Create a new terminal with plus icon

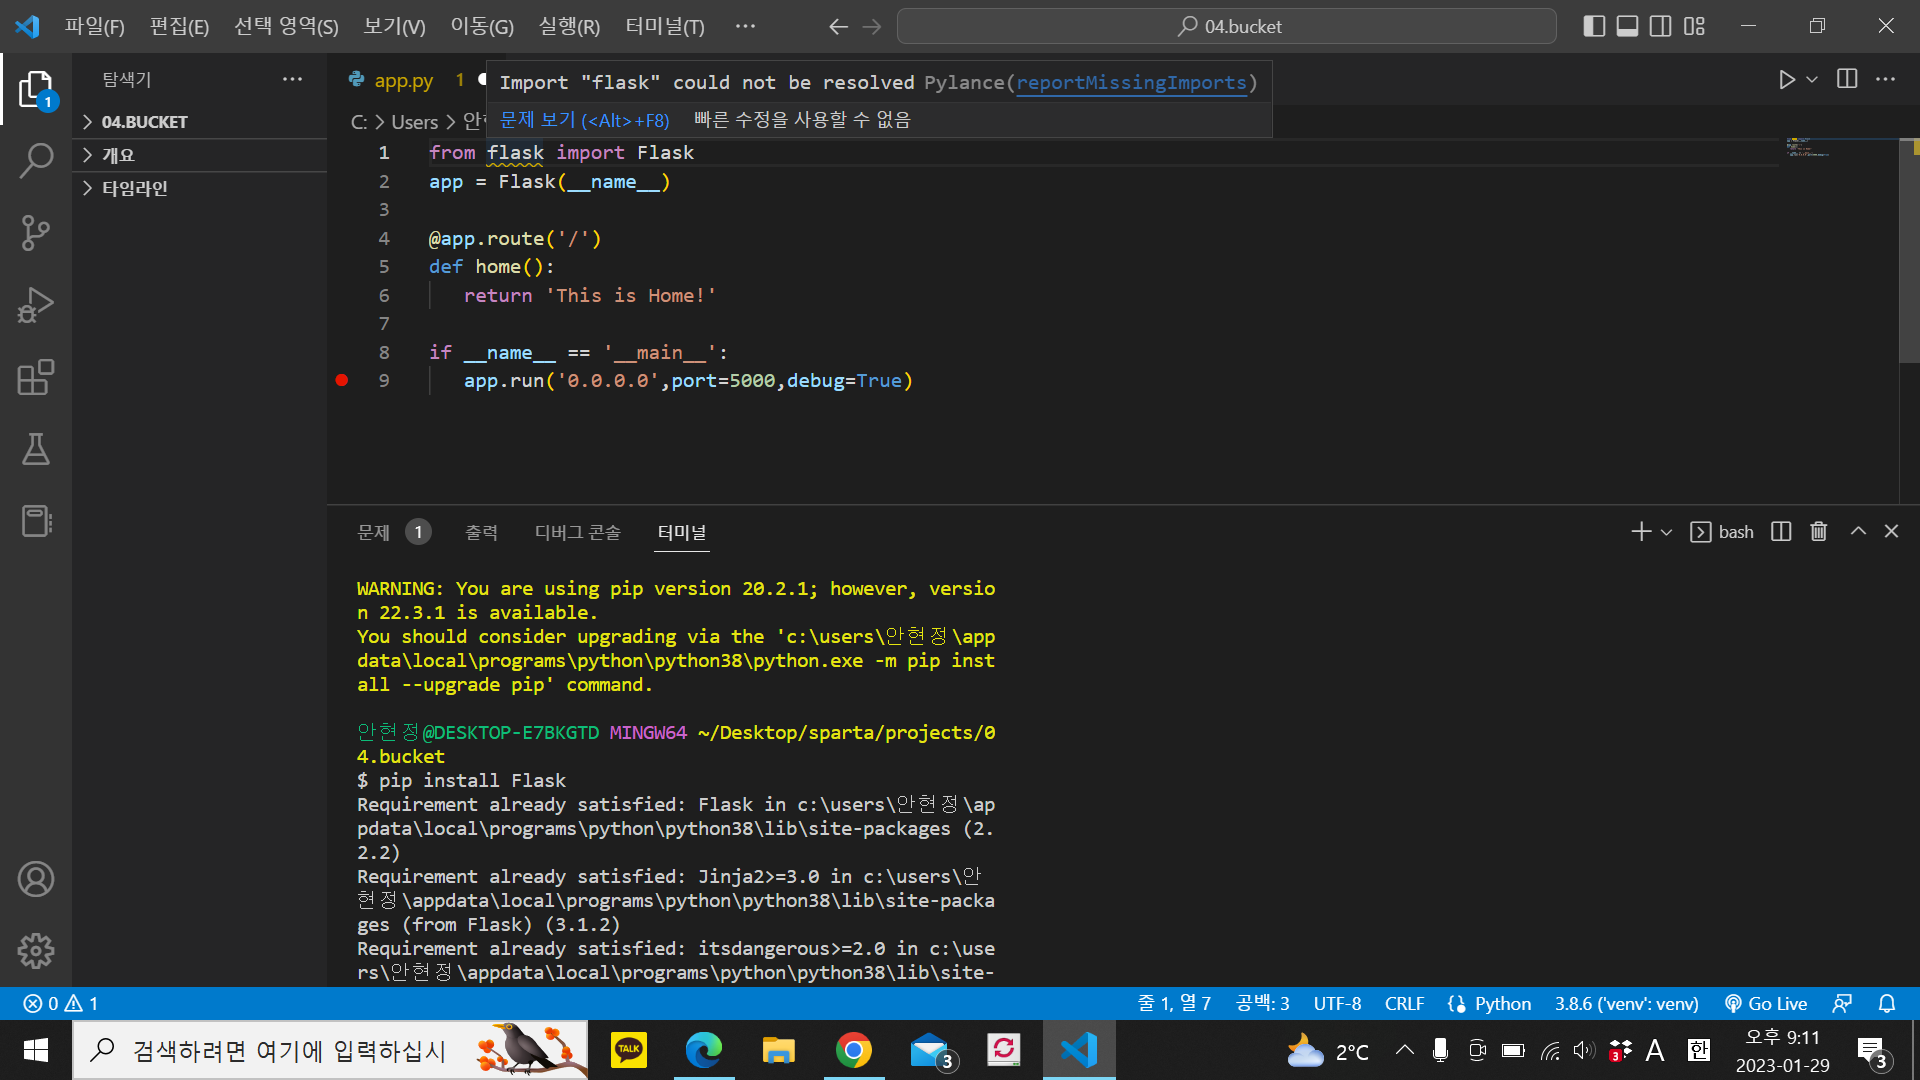[x=1641, y=532]
